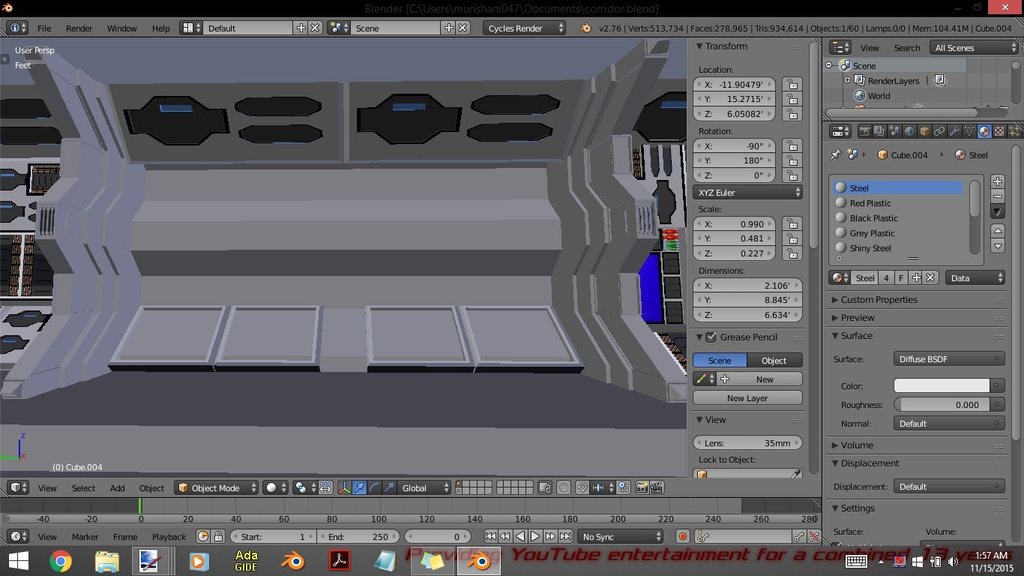Toggle lock on Scale Z
1024x576 pixels.
792,254
